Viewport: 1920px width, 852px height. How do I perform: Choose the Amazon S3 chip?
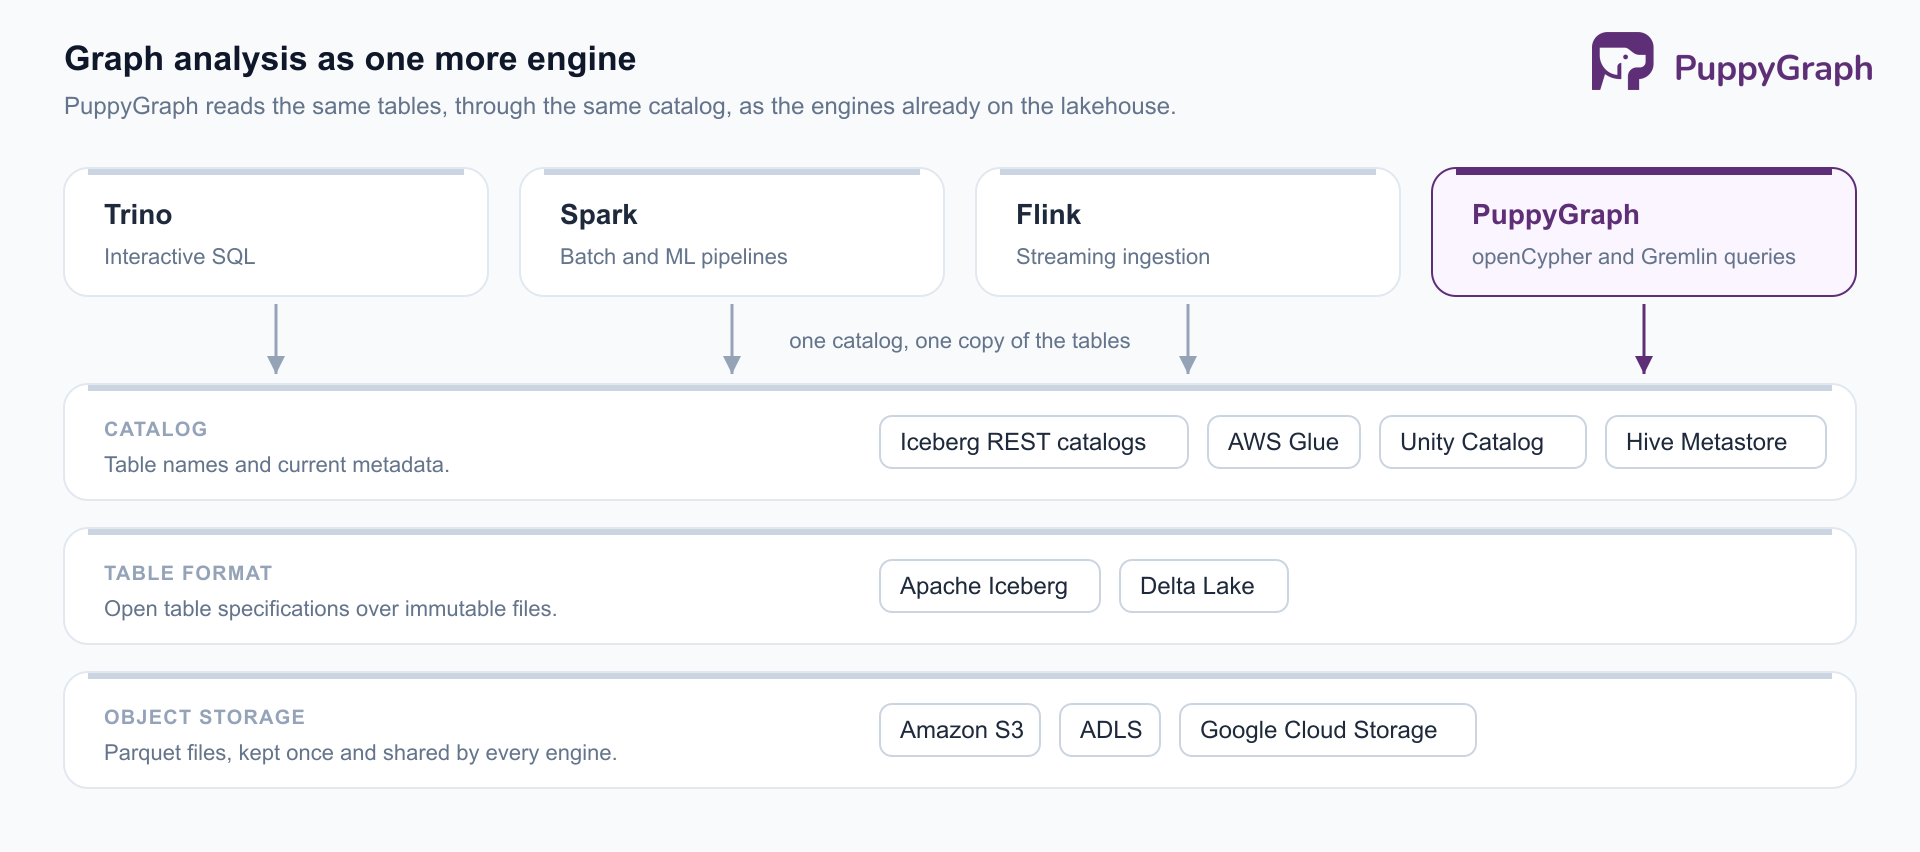[x=960, y=730]
